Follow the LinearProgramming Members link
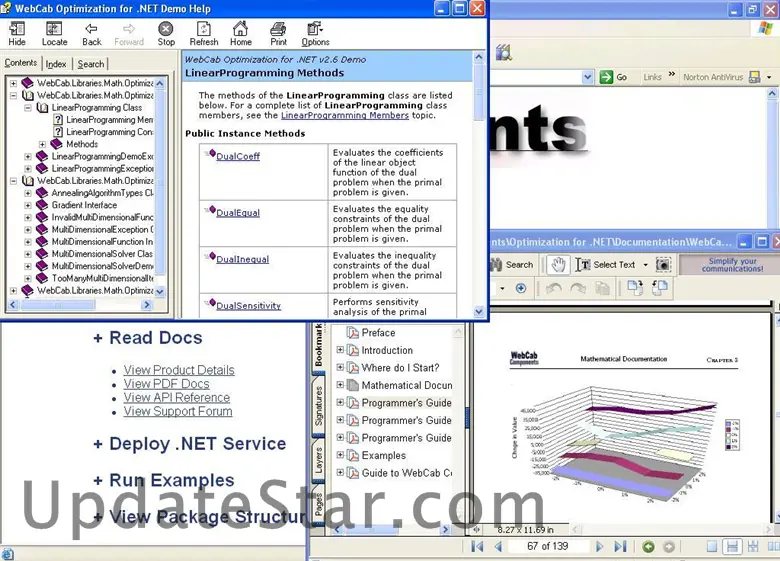Screen dimensions: 780x561 pyautogui.click(x=345, y=115)
